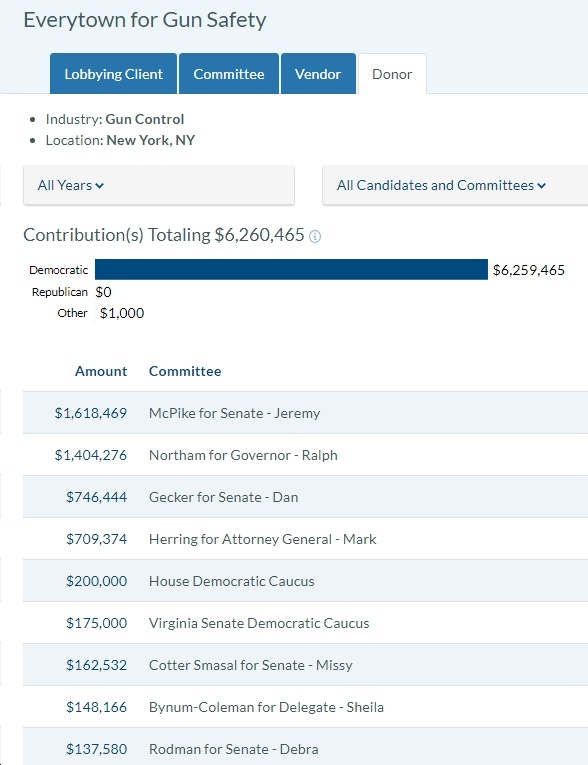
Task: Open the Committee tab
Action: (x=229, y=74)
